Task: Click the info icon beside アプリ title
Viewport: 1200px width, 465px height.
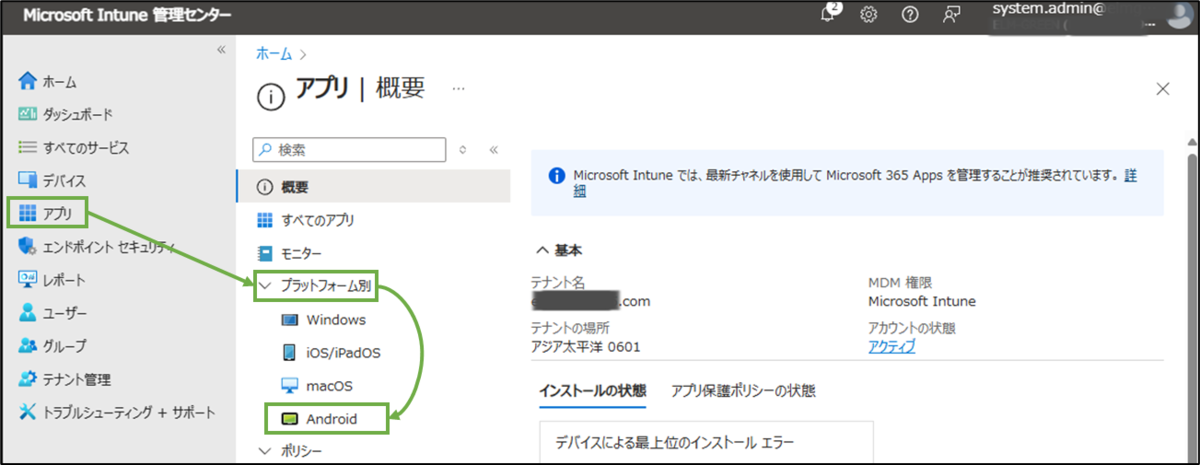Action: (x=271, y=96)
